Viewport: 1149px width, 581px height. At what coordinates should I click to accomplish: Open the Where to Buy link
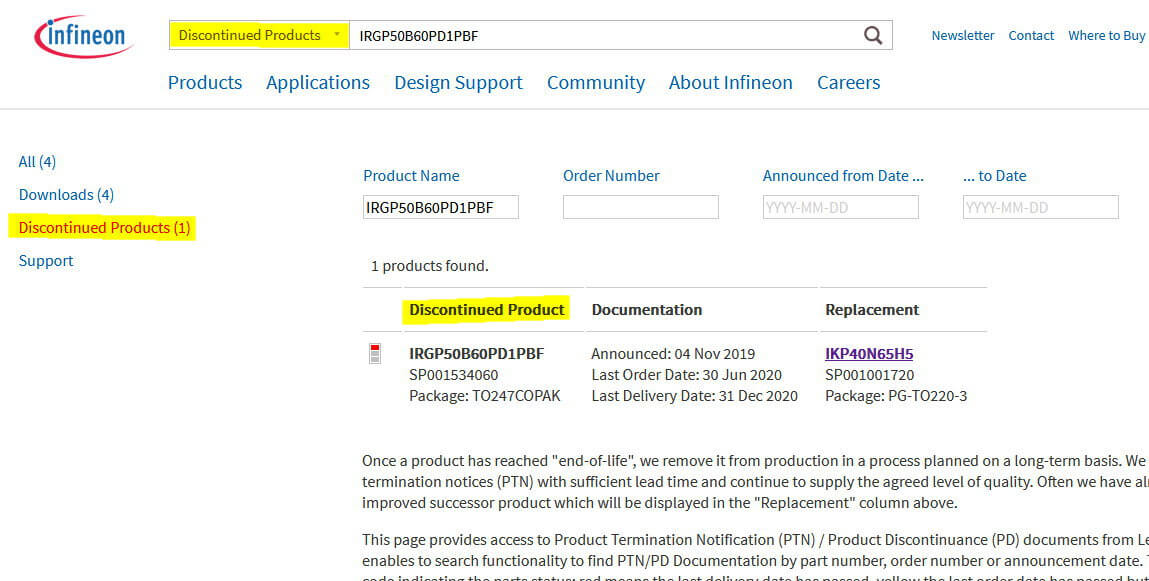pyautogui.click(x=1106, y=35)
